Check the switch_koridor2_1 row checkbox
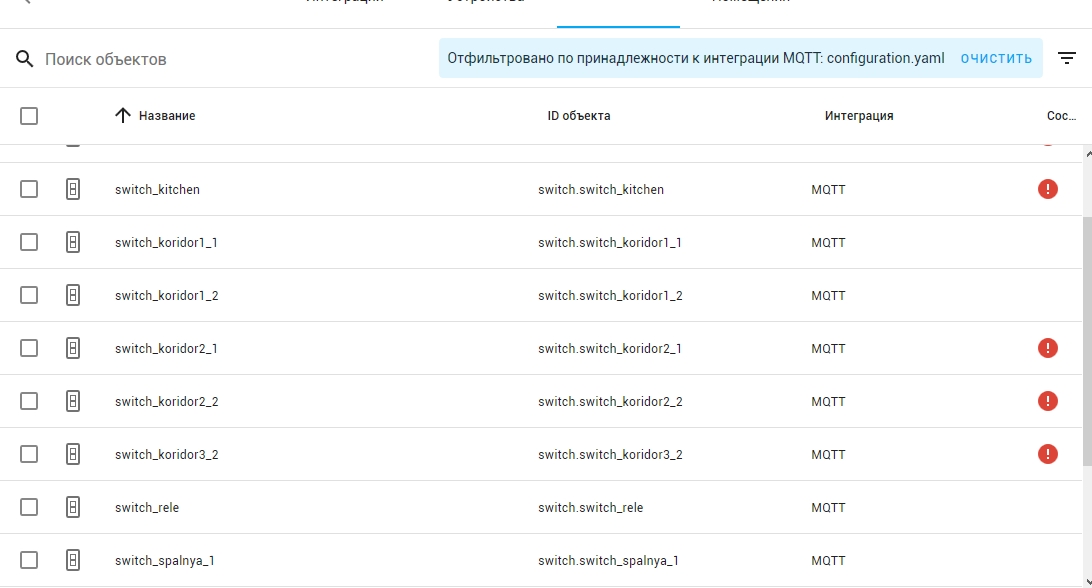Screen dimensions: 1092x588 [x=29, y=348]
